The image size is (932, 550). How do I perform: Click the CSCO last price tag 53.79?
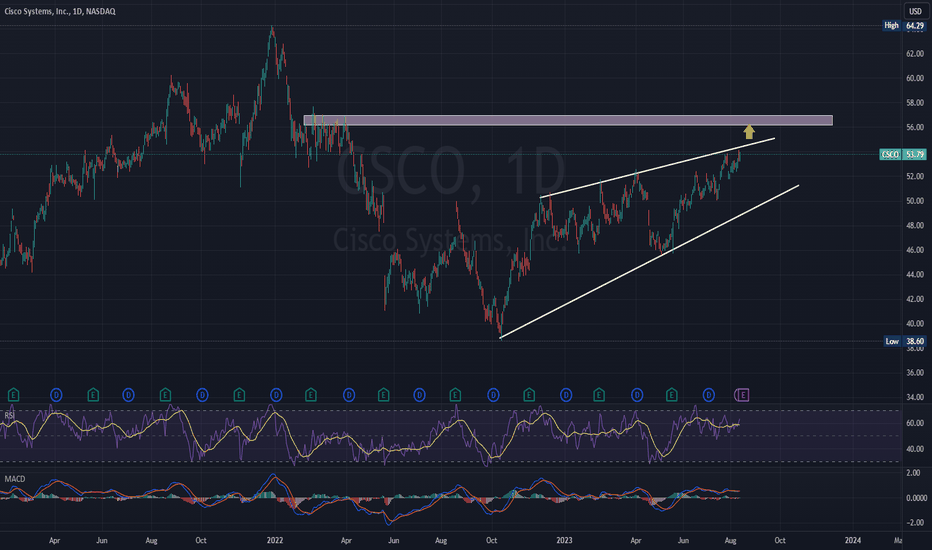(x=903, y=155)
